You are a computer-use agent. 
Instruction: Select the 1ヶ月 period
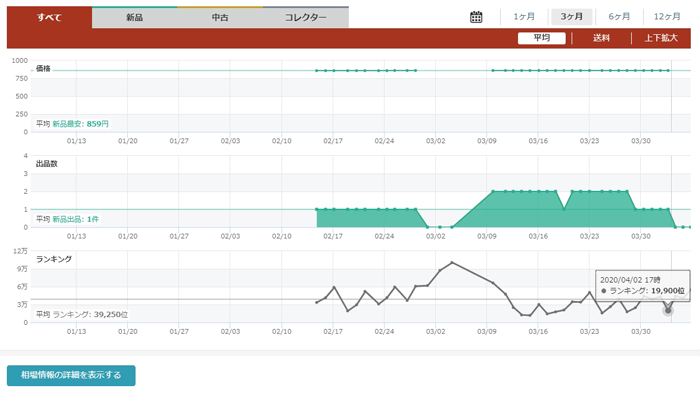(x=524, y=17)
